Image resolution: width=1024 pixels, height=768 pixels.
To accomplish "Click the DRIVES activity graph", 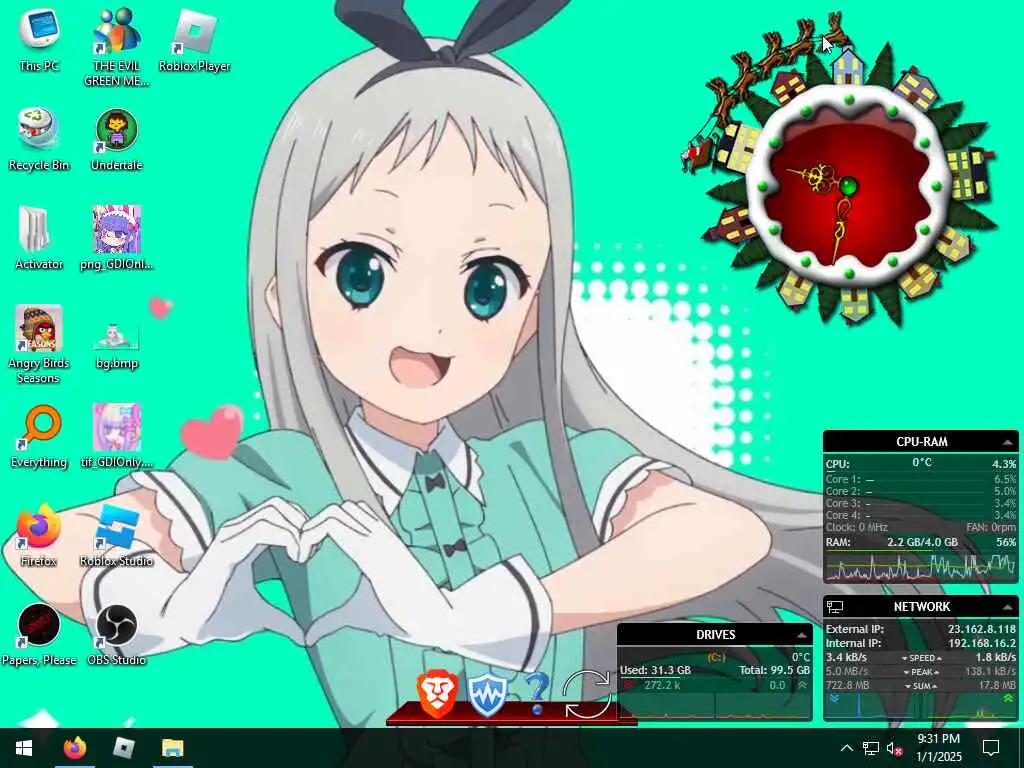I will (715, 705).
